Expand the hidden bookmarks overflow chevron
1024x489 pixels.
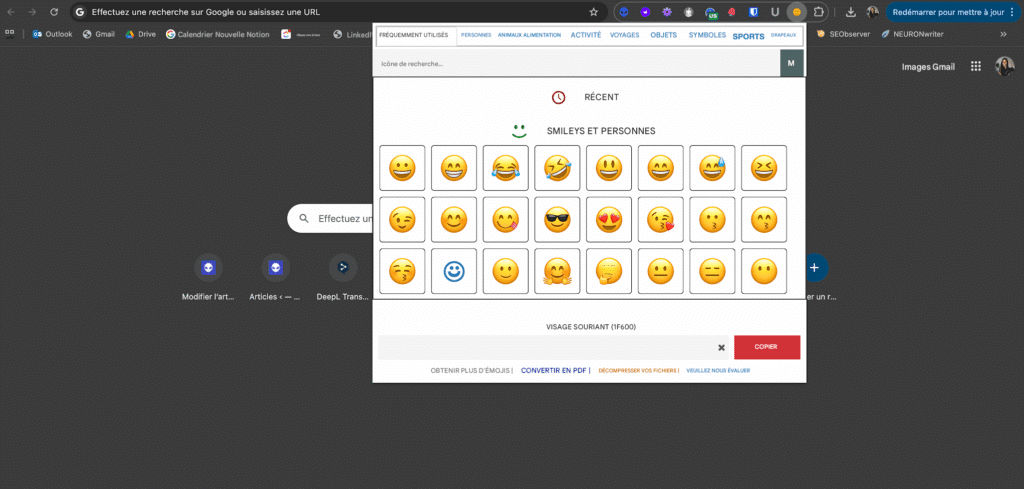coord(1003,33)
